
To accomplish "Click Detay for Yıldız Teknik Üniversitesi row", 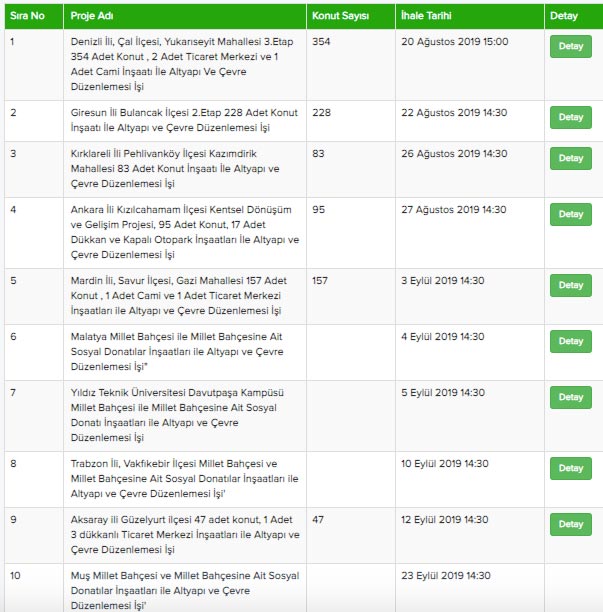I will click(x=570, y=397).
